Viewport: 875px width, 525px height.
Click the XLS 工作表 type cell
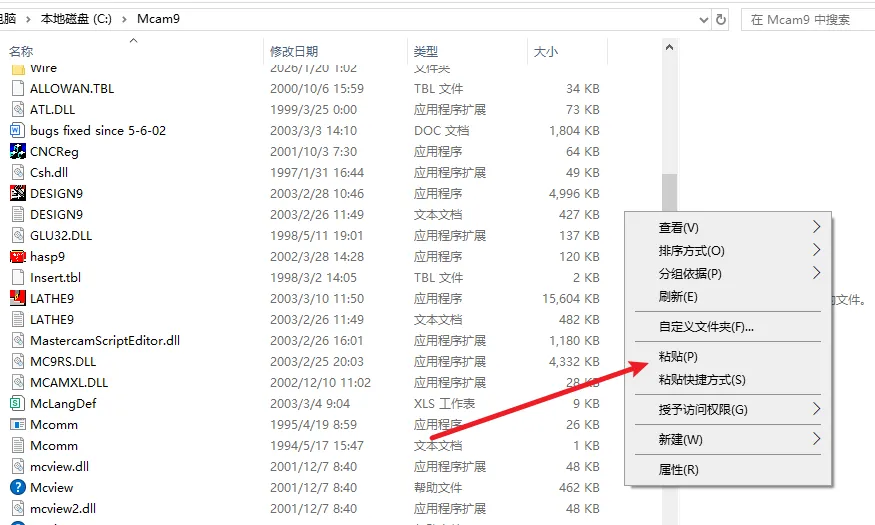tap(444, 403)
